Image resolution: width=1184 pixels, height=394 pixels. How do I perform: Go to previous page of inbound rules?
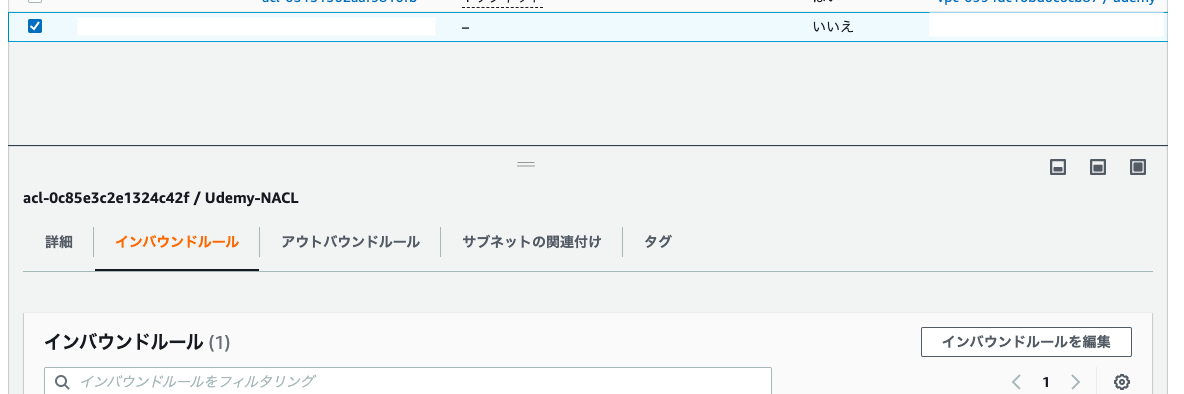point(1016,382)
